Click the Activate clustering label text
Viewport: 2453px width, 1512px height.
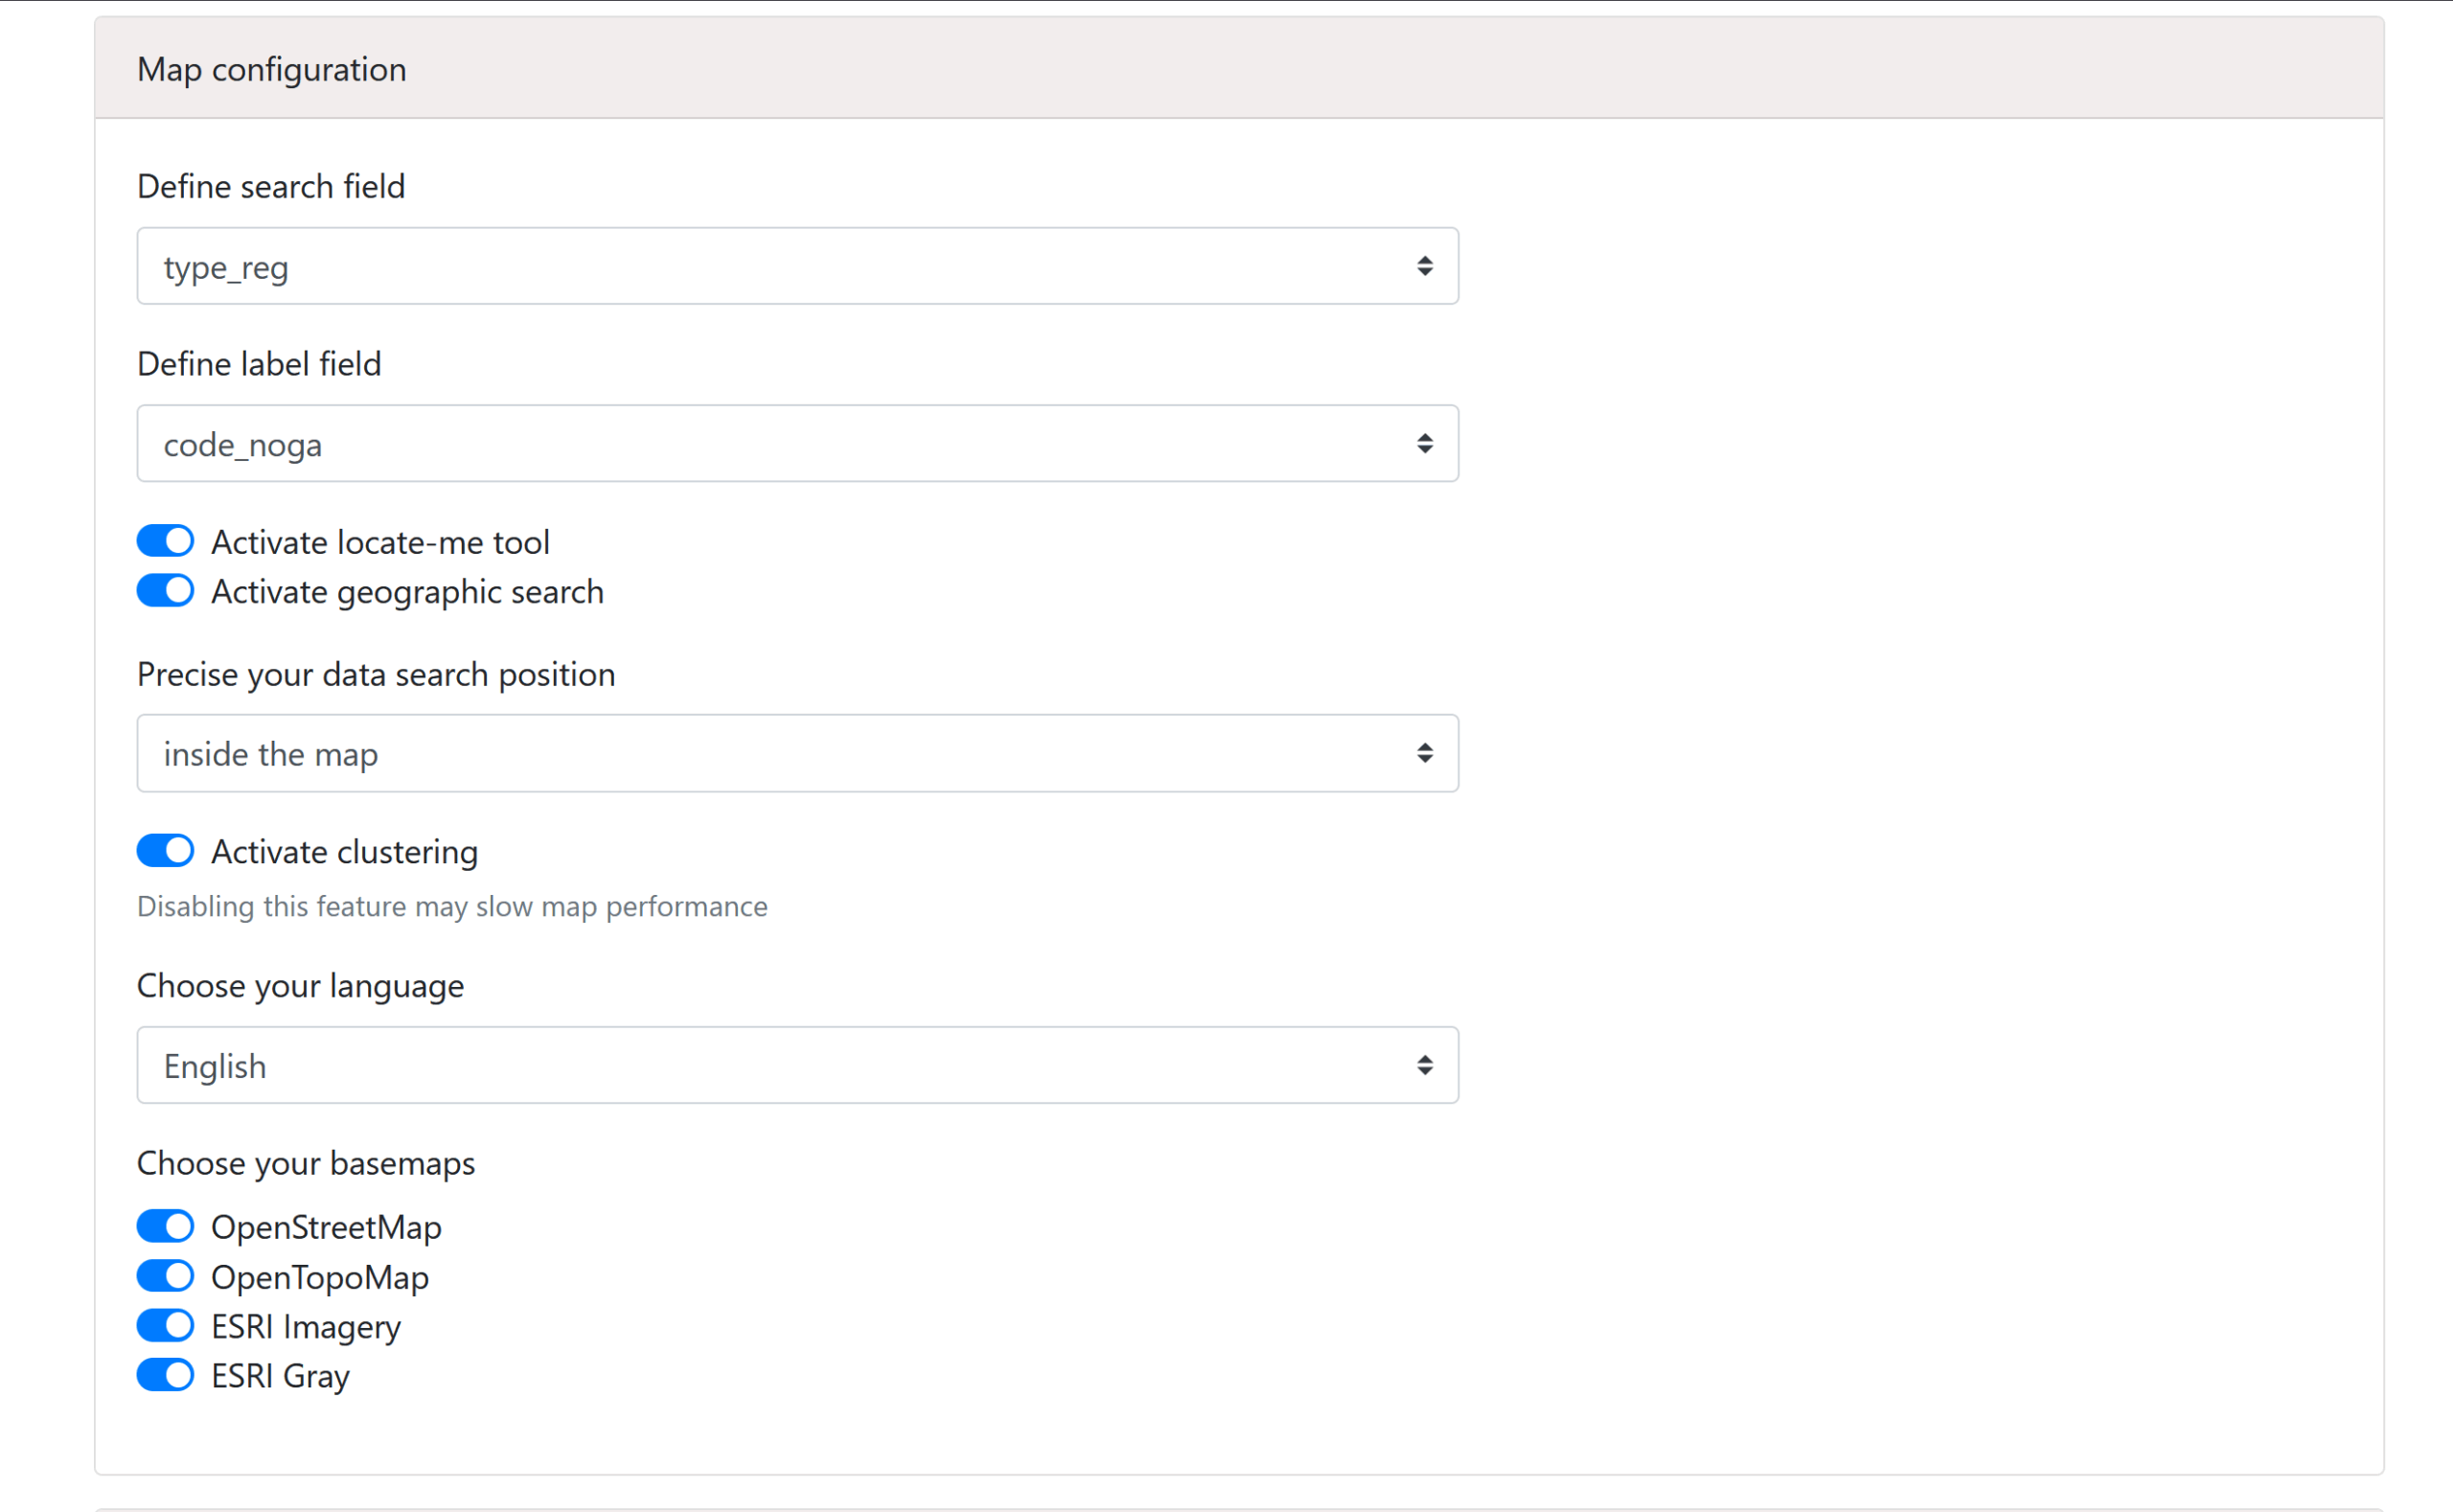coord(344,852)
